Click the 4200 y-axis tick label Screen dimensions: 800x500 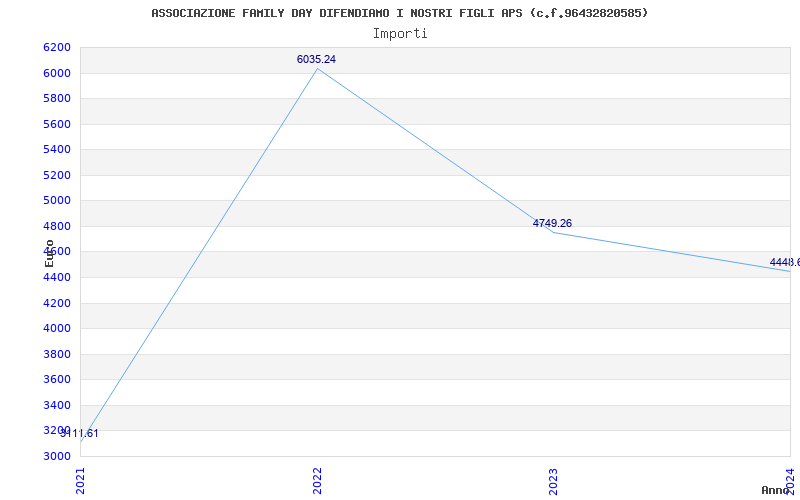(x=57, y=303)
